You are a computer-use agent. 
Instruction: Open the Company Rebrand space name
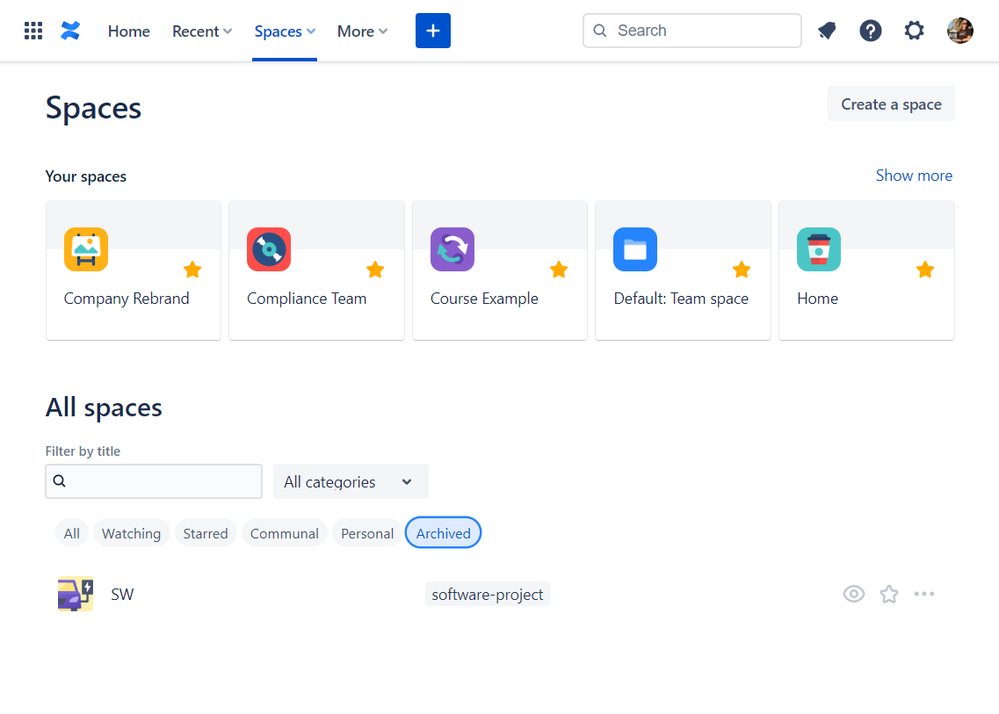tap(126, 299)
